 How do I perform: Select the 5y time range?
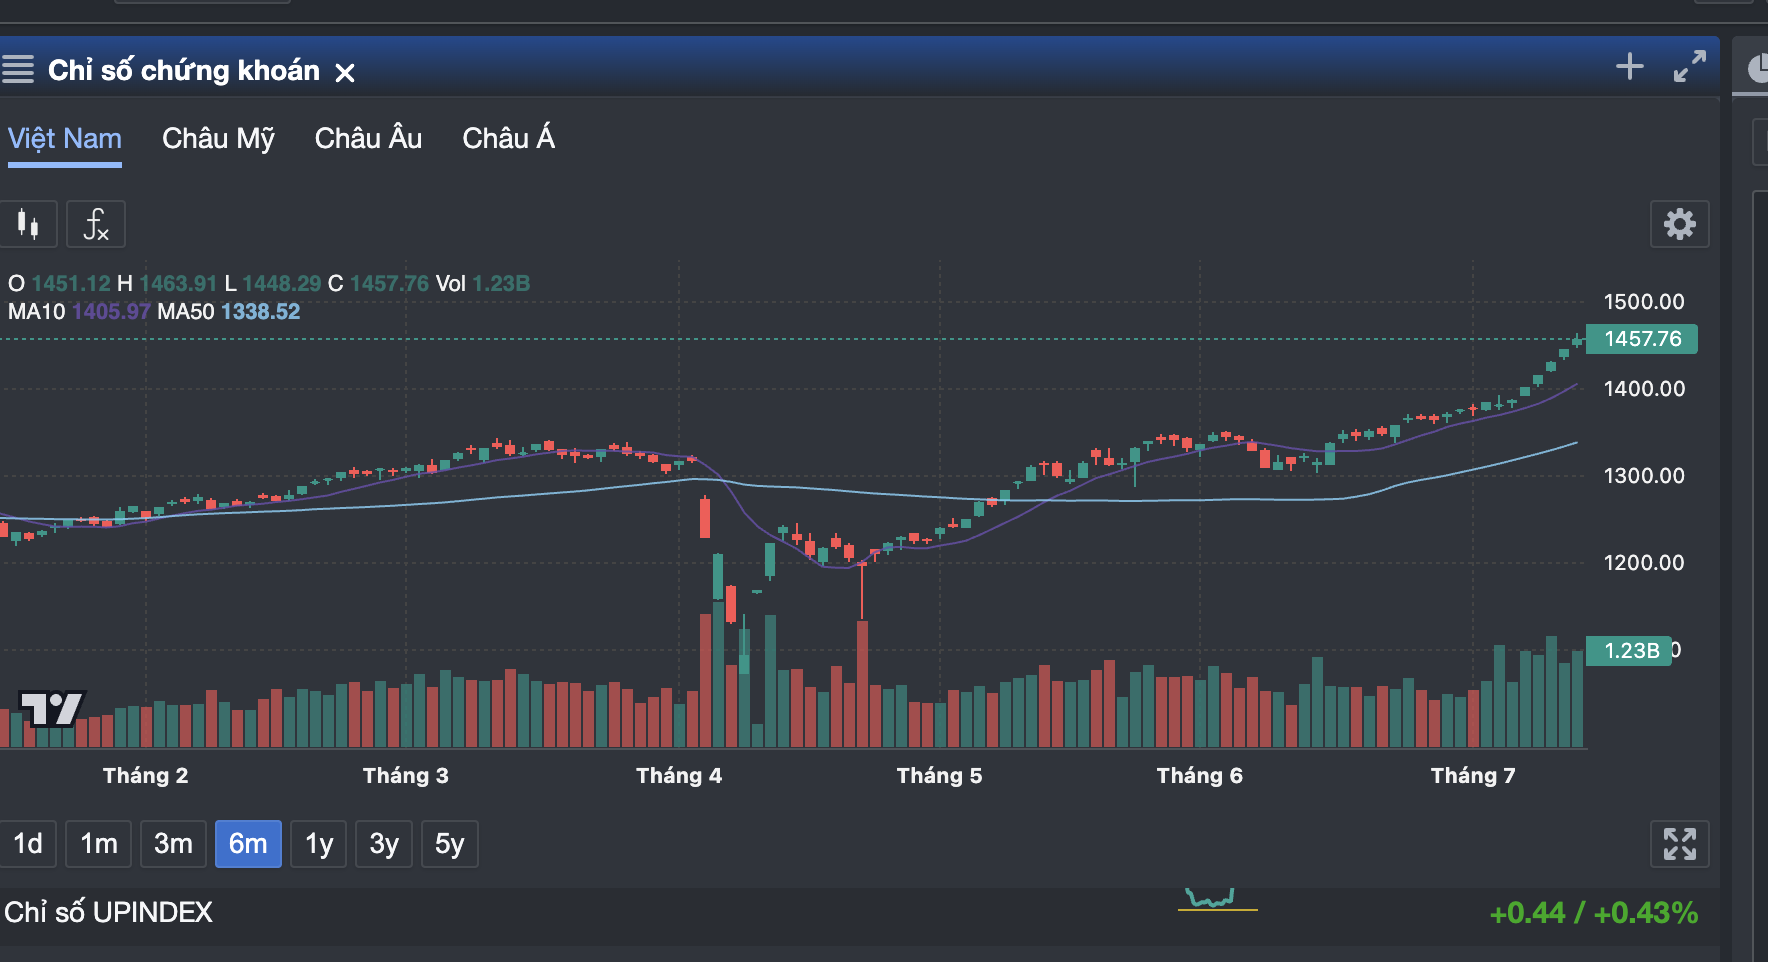[449, 844]
